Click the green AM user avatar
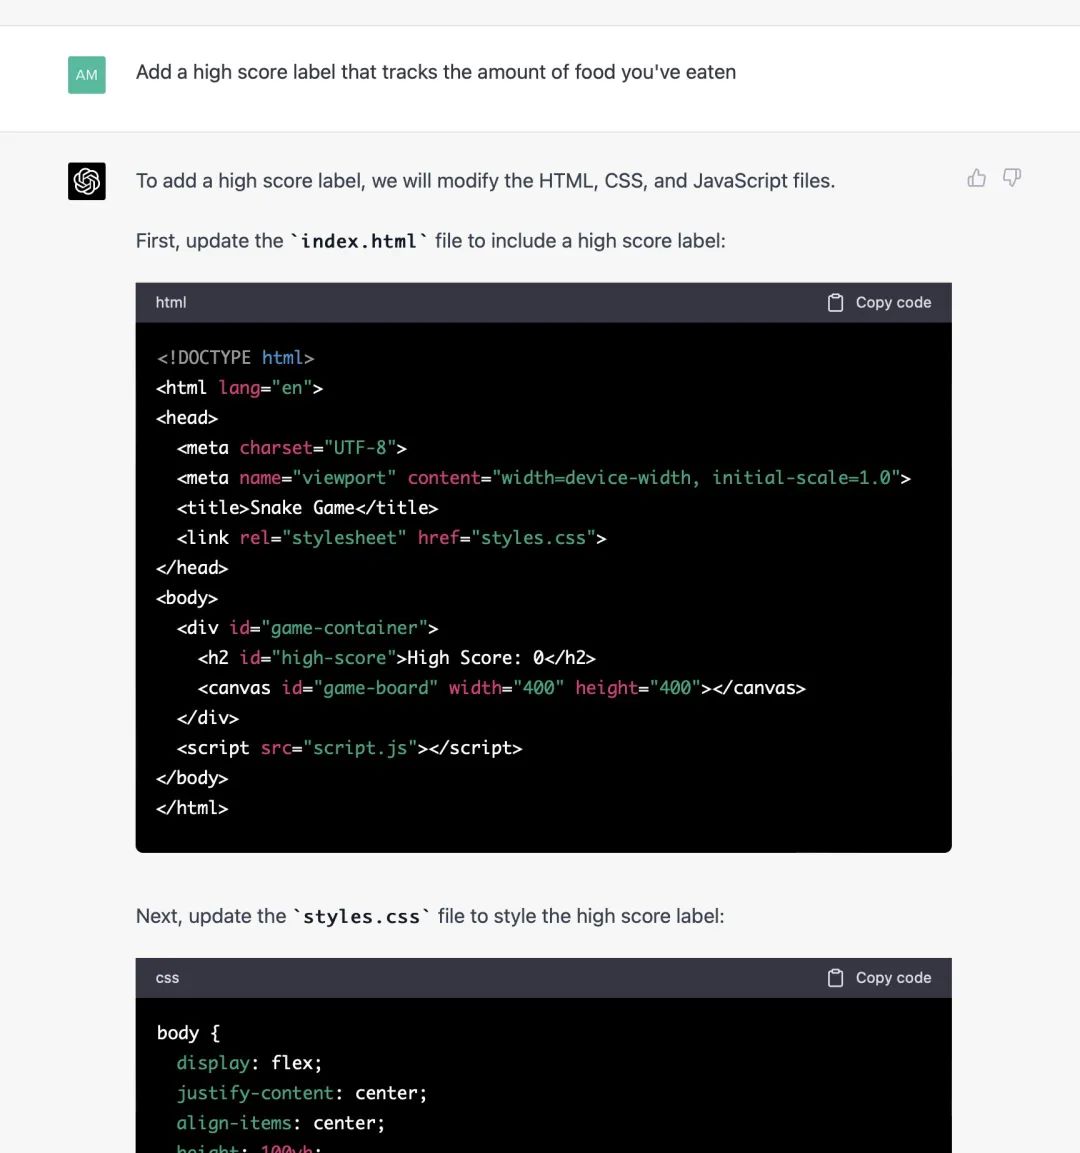1080x1153 pixels. point(87,75)
